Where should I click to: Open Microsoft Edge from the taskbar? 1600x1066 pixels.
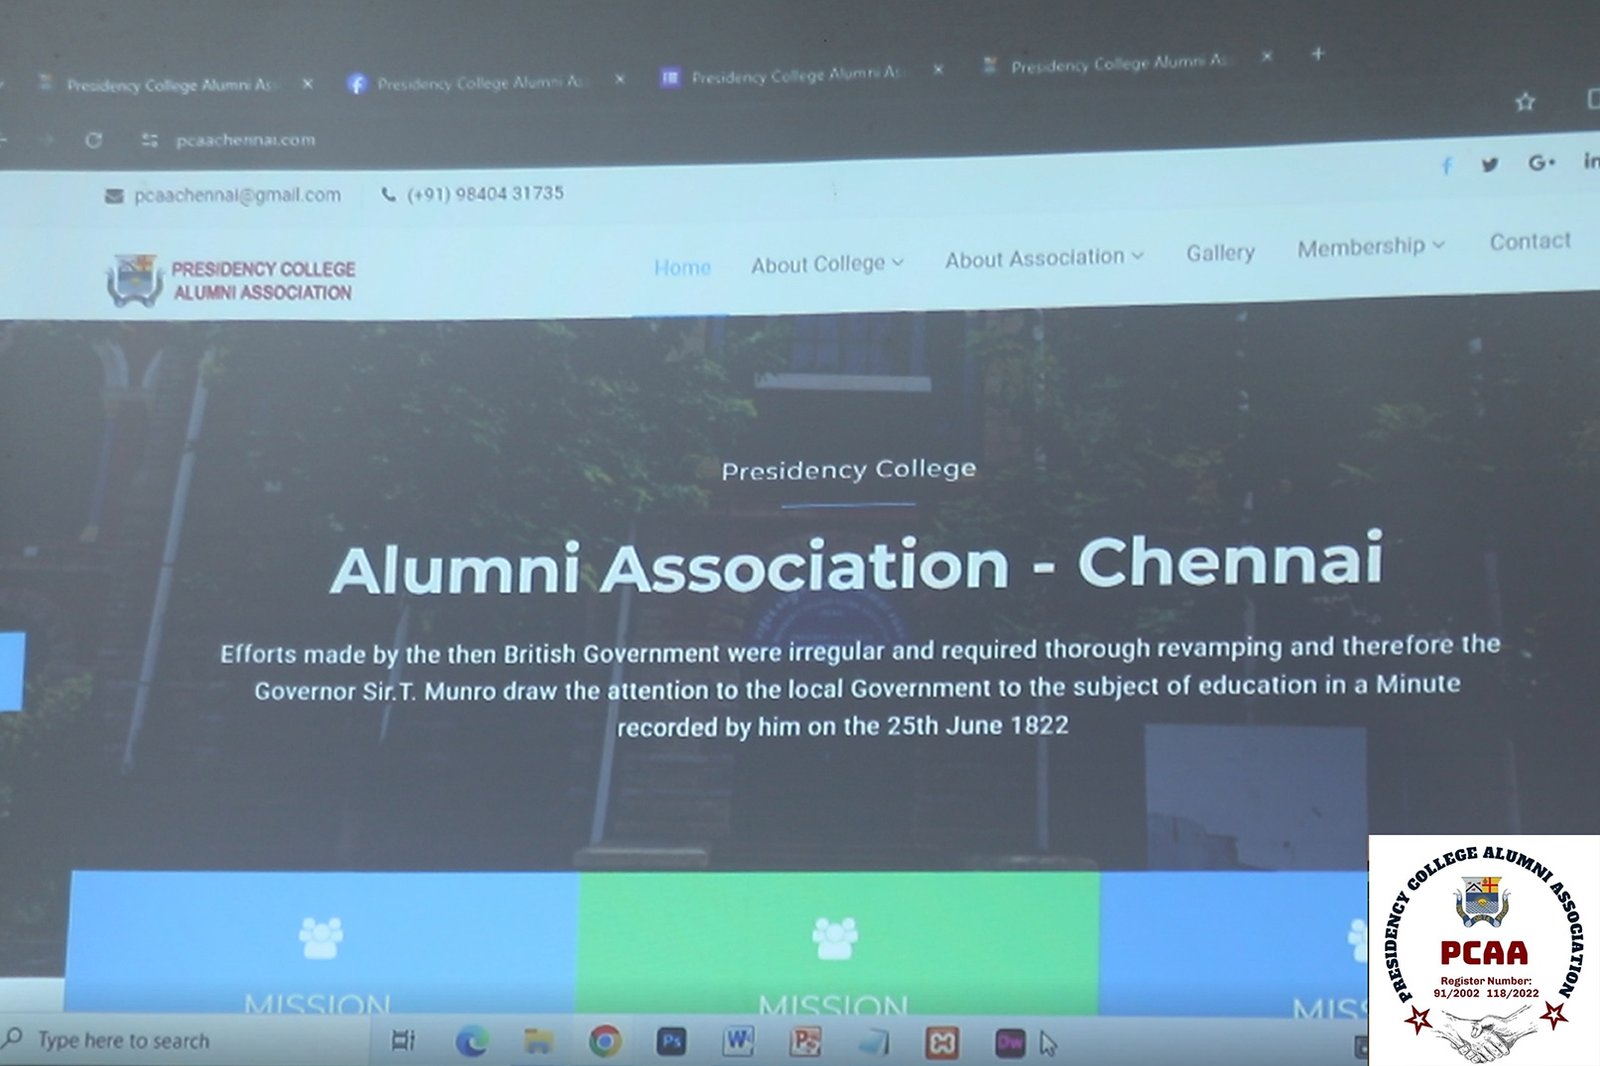[x=472, y=1042]
